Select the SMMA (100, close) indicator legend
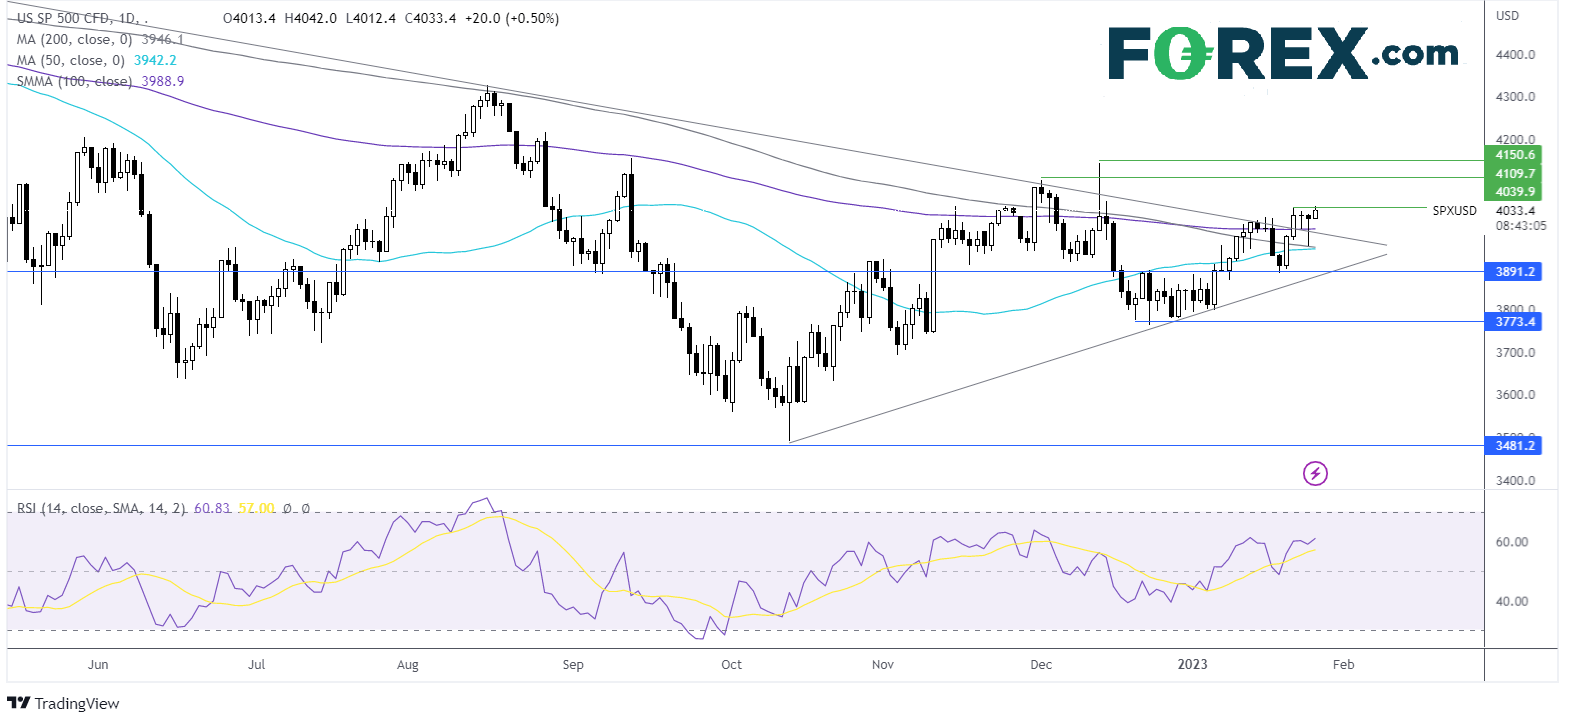Image resolution: width=1570 pixels, height=724 pixels. [74, 81]
